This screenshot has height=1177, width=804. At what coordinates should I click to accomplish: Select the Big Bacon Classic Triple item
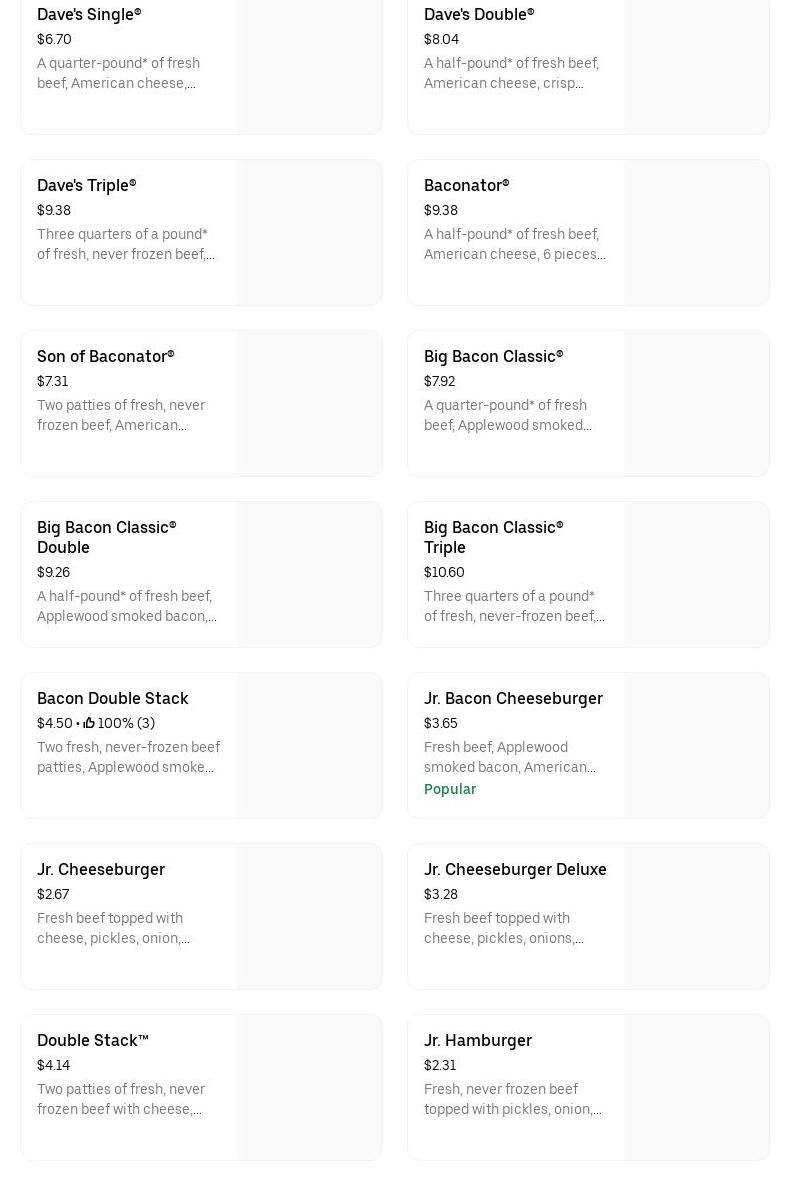coord(589,575)
